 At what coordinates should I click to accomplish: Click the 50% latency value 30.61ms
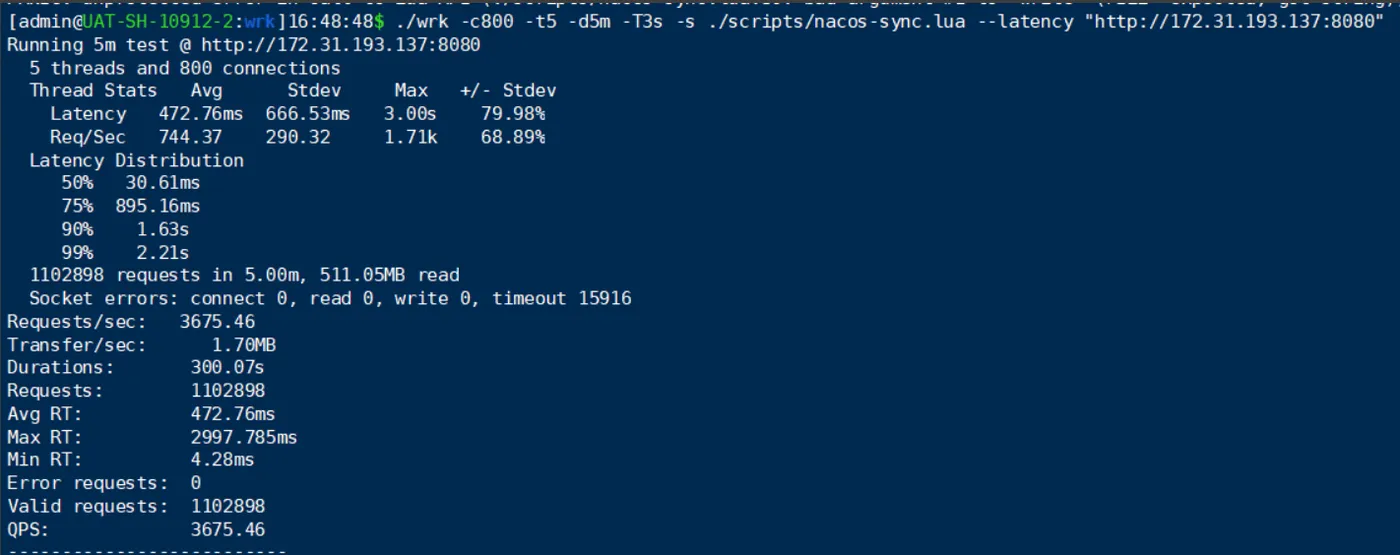coord(162,183)
